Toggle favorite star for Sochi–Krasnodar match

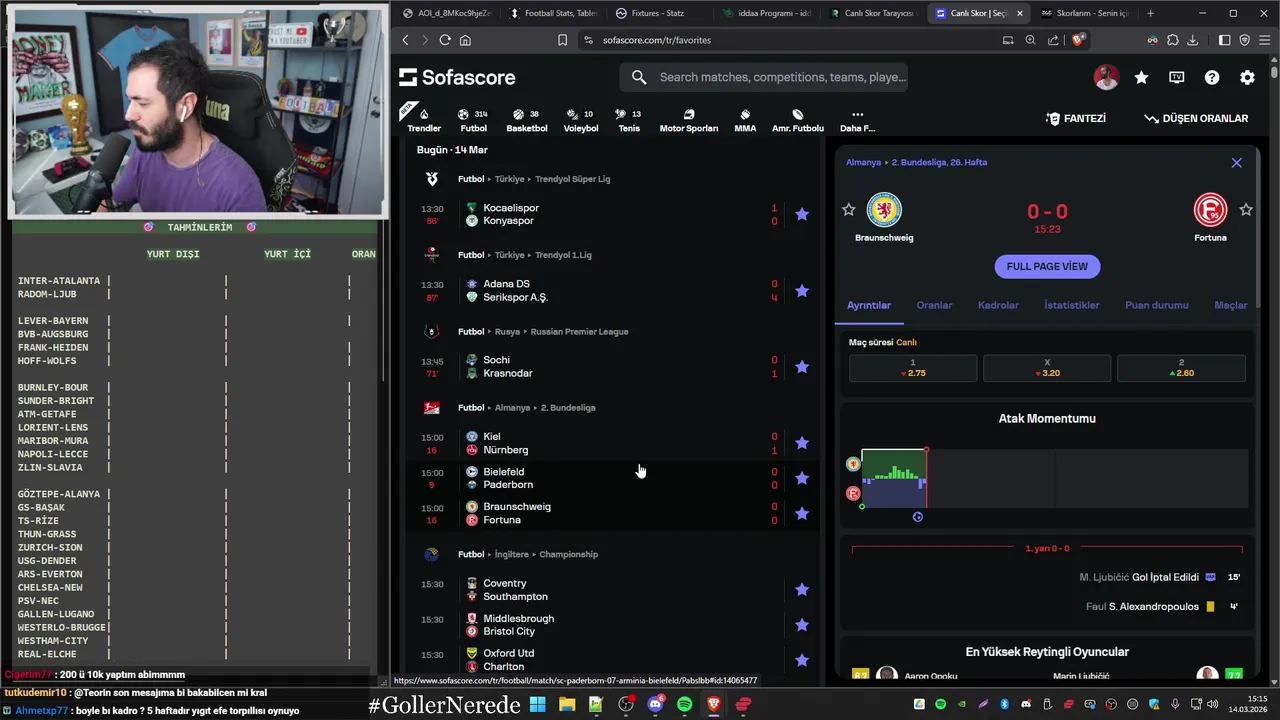click(x=802, y=367)
